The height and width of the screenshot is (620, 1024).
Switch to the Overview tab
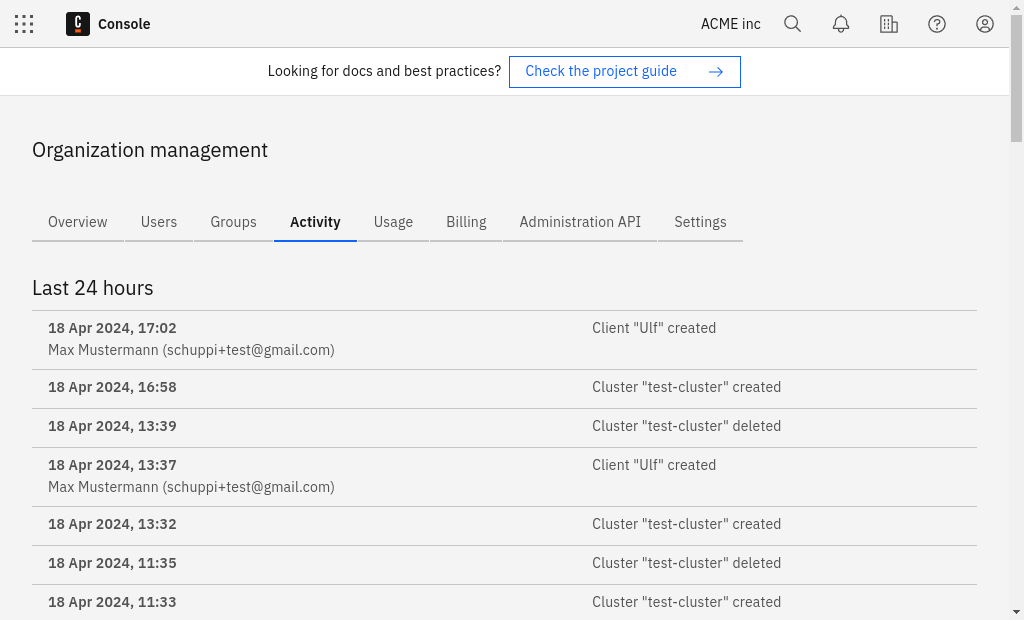(78, 222)
